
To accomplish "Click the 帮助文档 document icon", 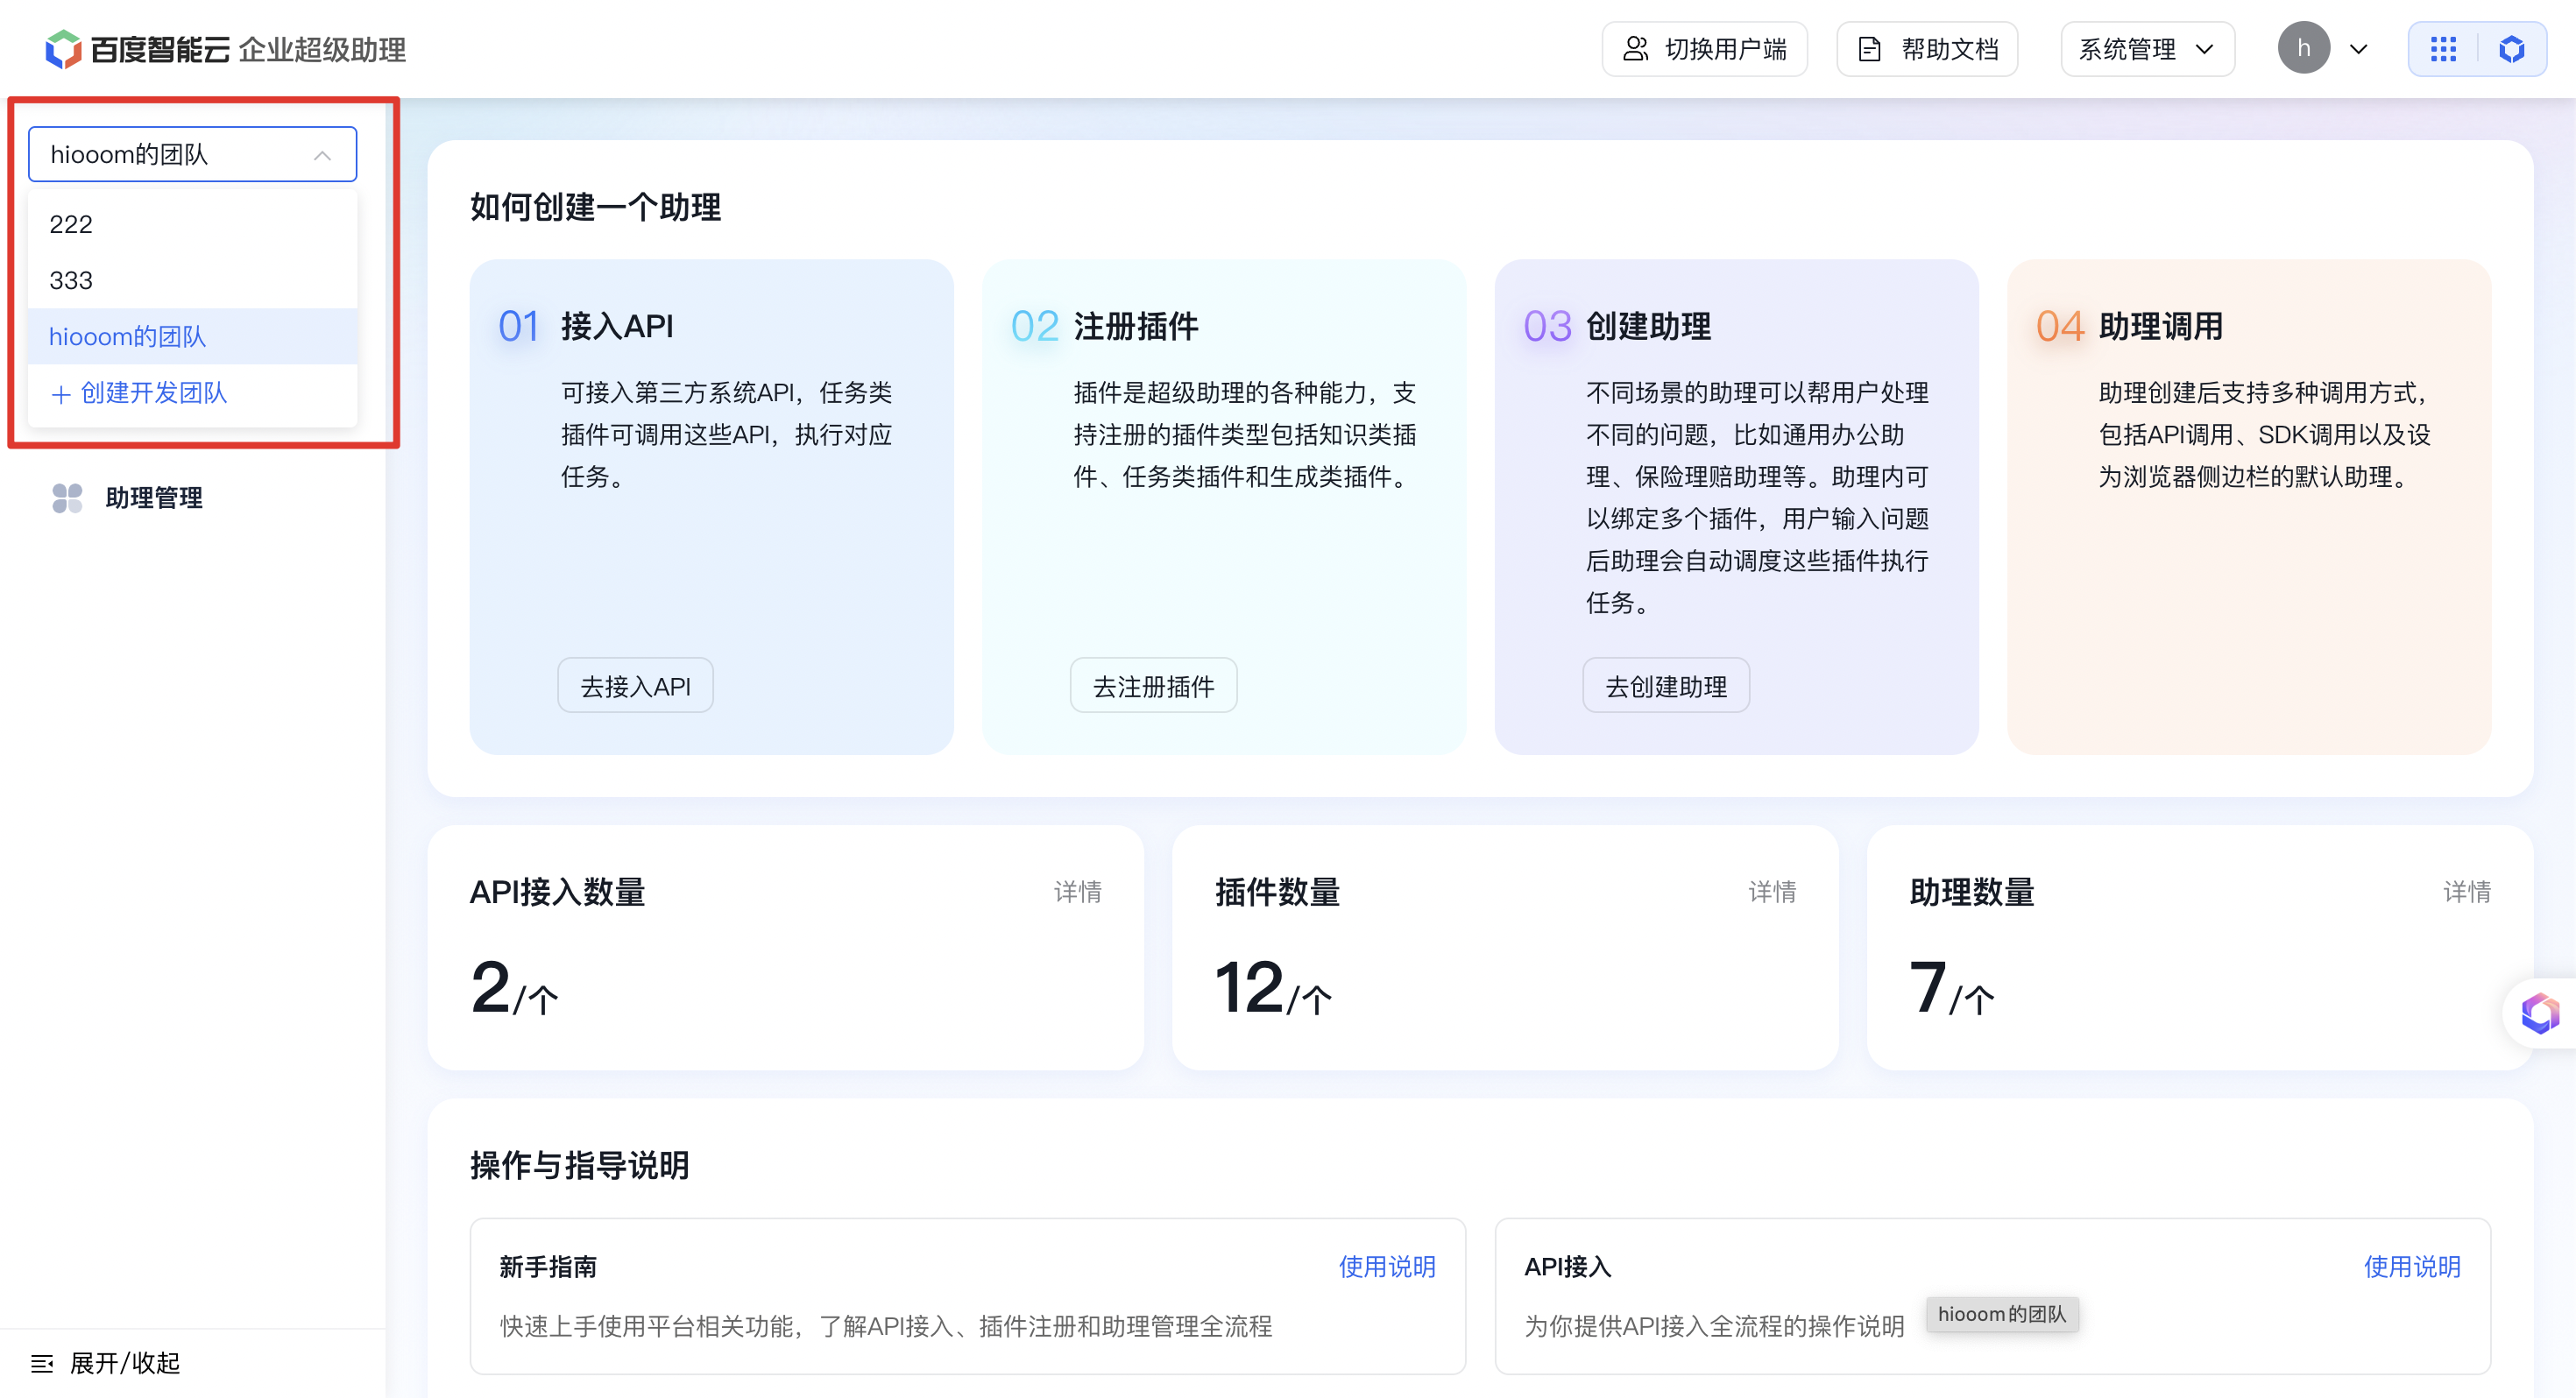I will 1869,49.
